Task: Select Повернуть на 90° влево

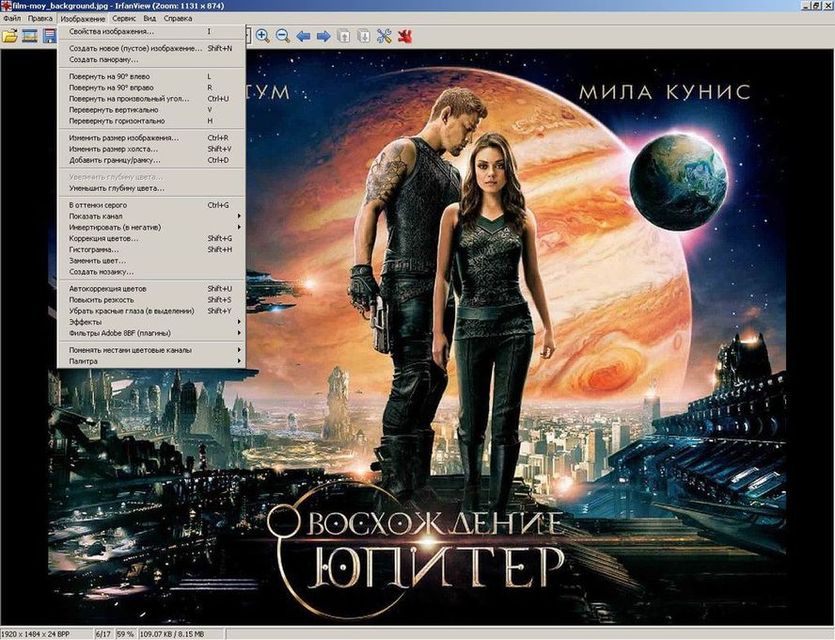Action: click(x=113, y=76)
